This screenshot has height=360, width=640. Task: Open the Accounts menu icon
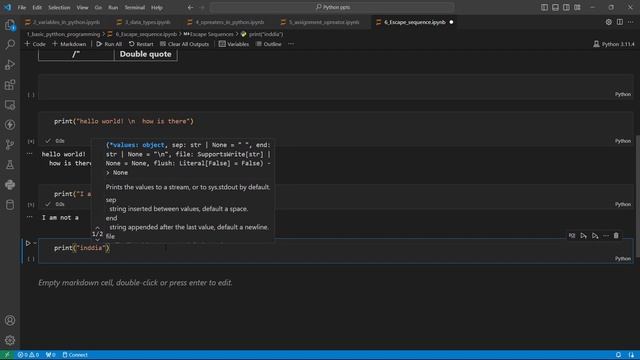(10, 320)
